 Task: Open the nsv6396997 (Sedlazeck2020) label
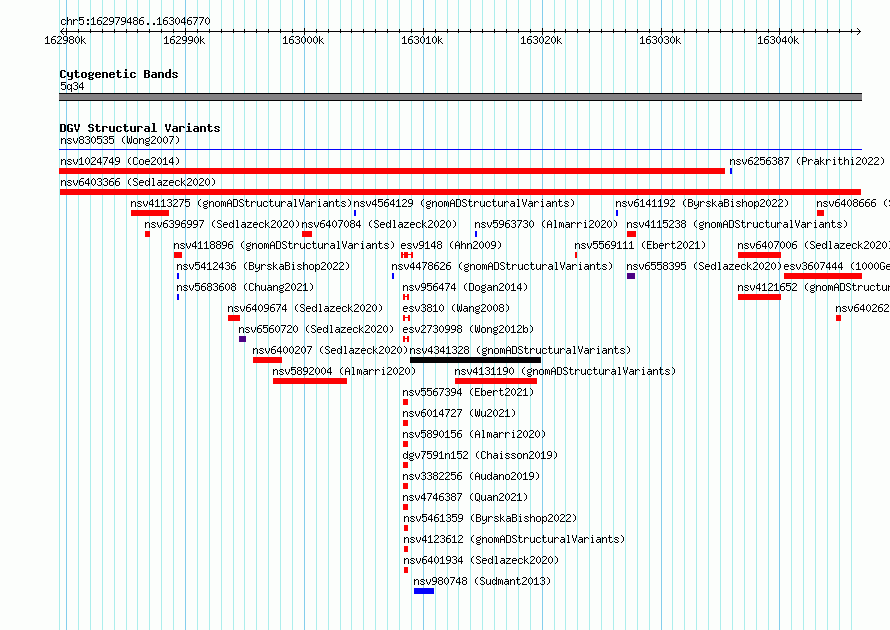coord(222,224)
